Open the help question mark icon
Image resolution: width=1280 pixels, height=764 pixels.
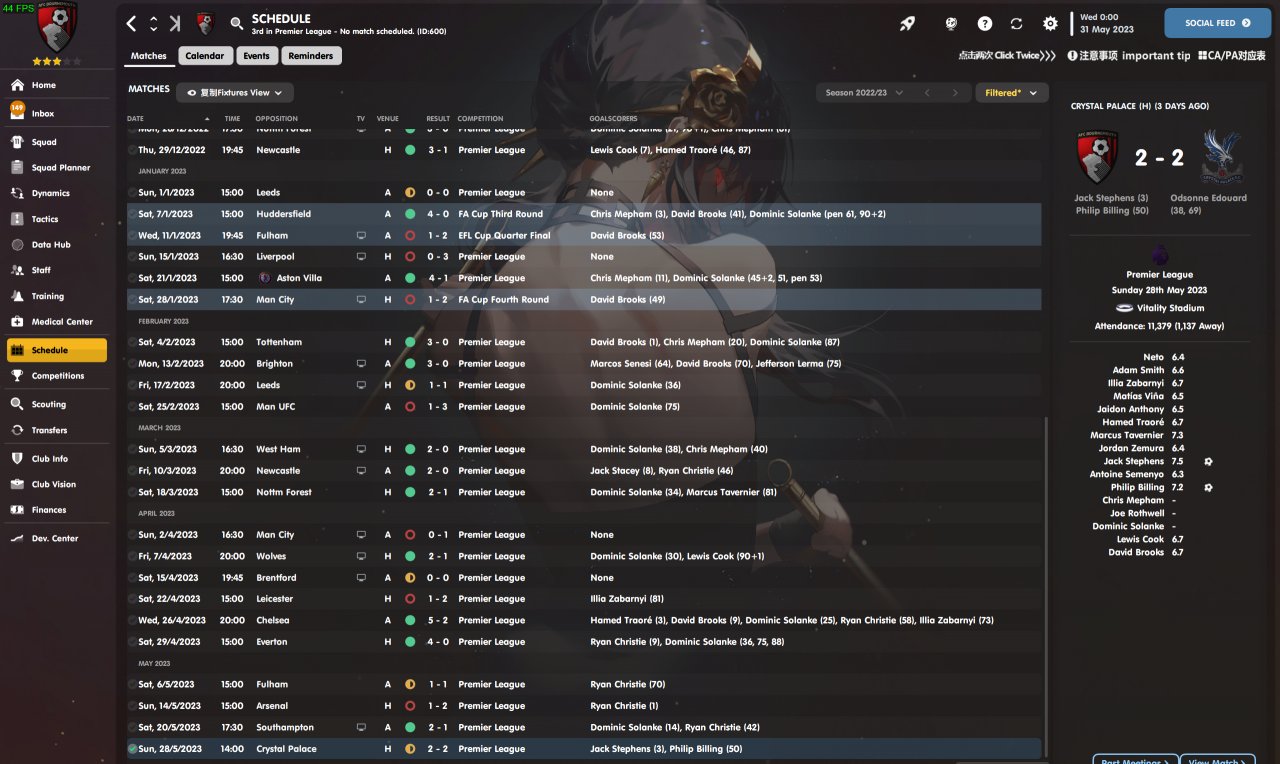tap(985, 23)
